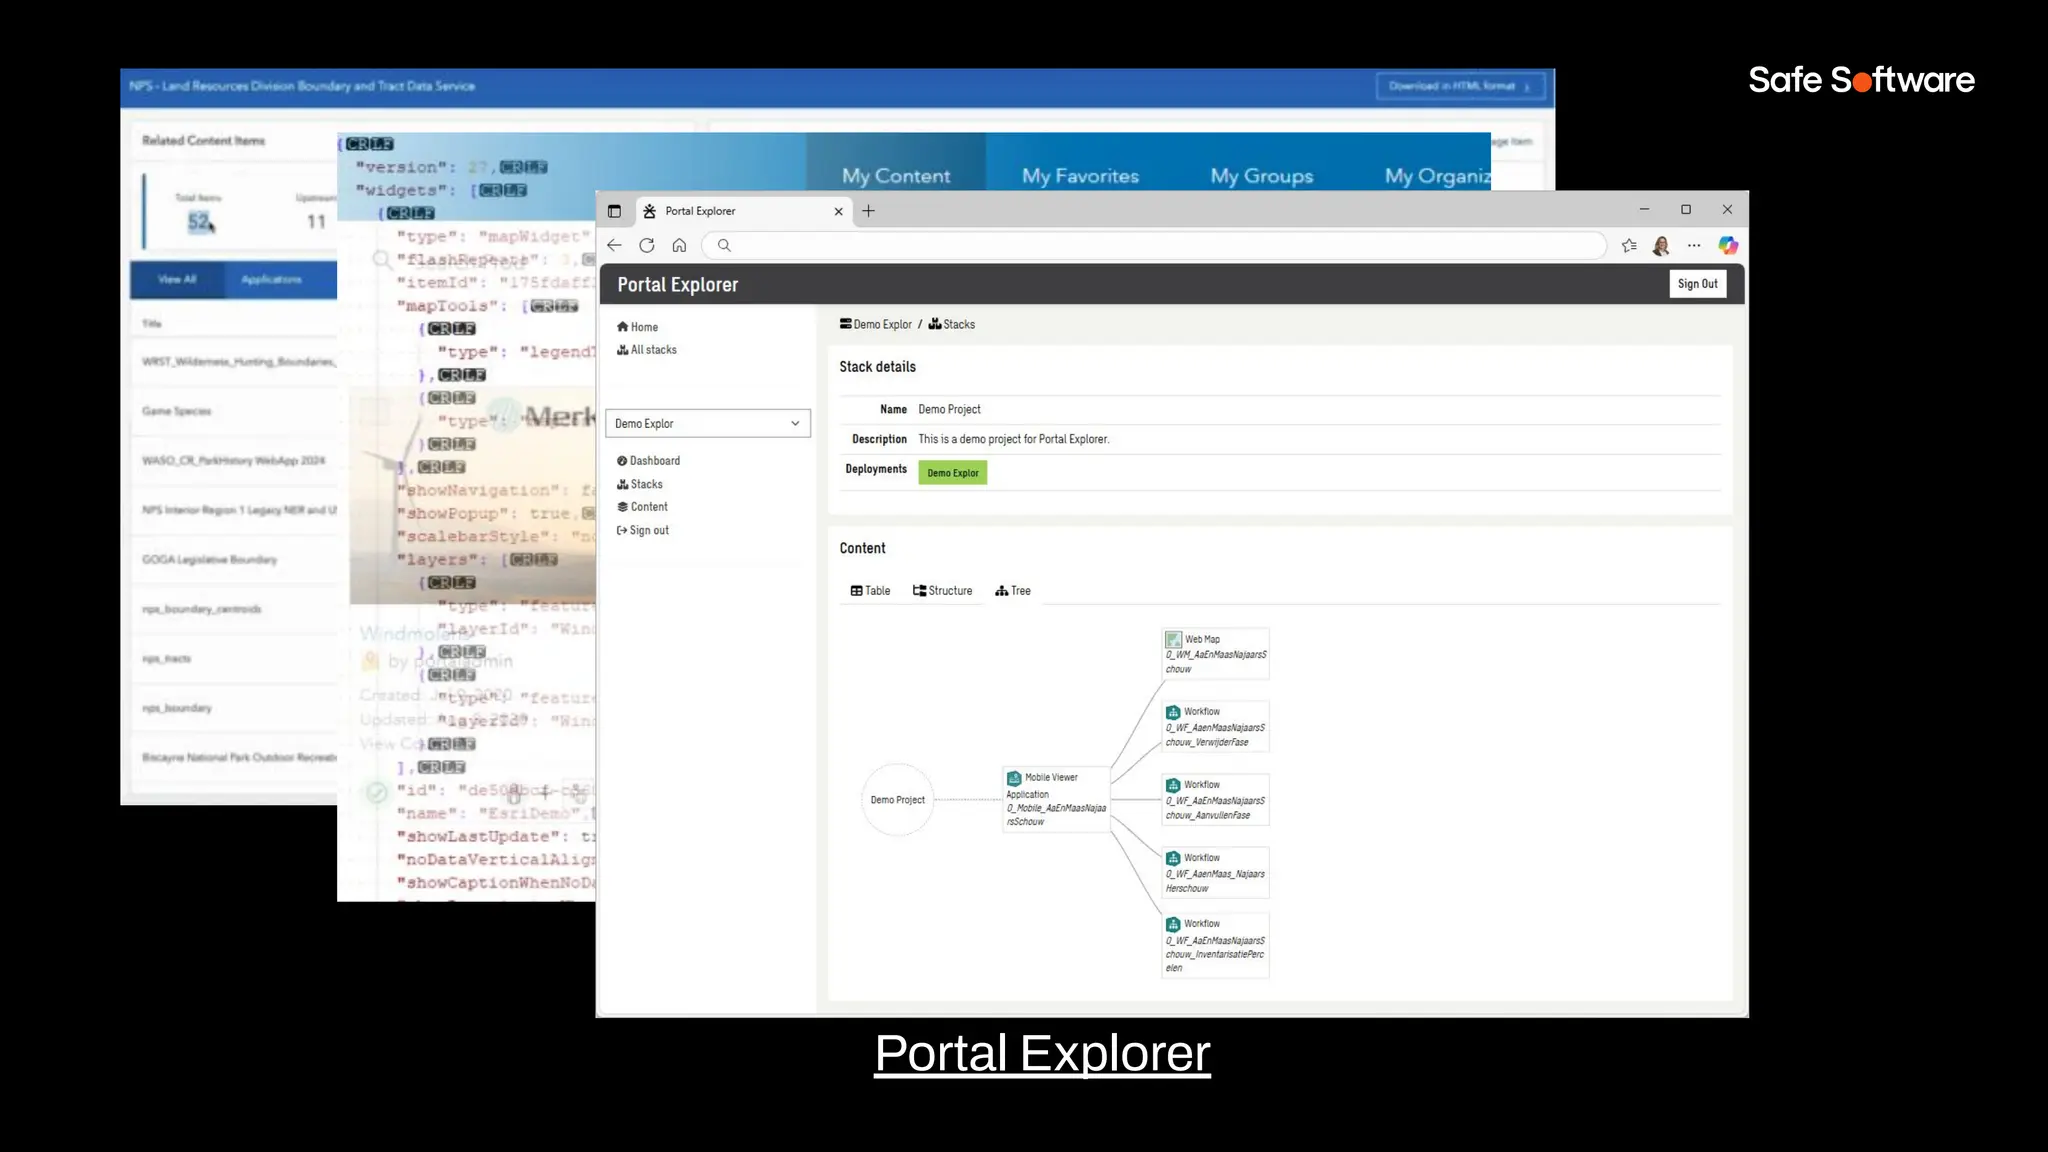
Task: Open a new browser tab with plus
Action: [x=869, y=211]
